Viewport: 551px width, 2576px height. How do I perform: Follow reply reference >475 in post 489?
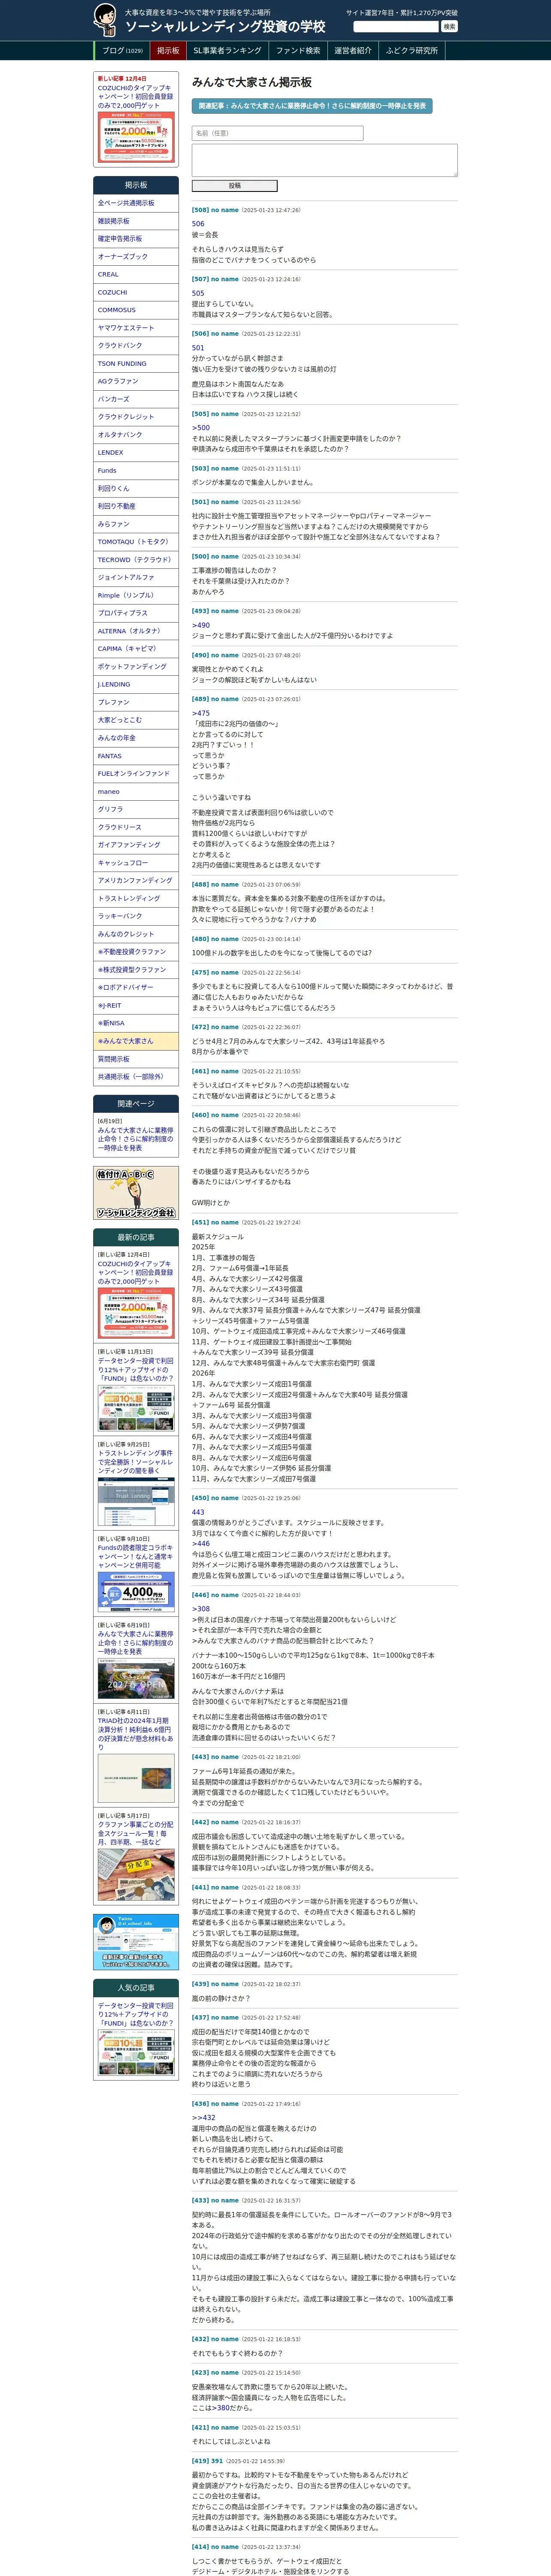201,714
